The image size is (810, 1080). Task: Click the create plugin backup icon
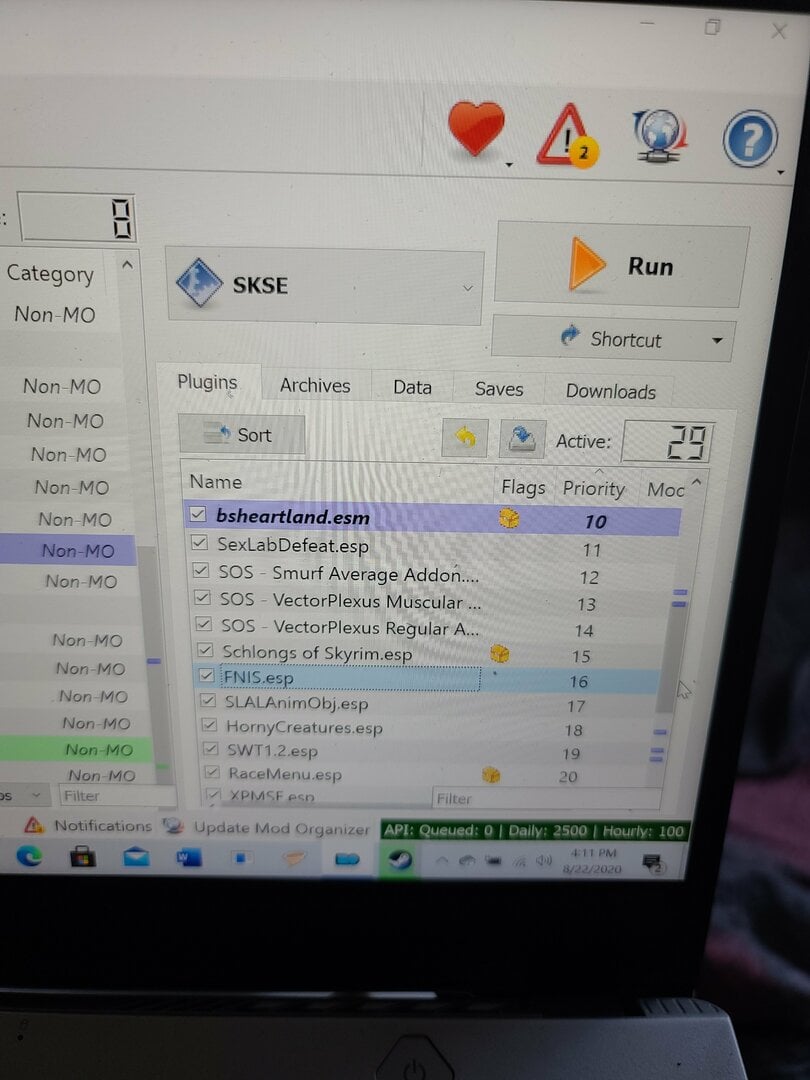tap(522, 439)
